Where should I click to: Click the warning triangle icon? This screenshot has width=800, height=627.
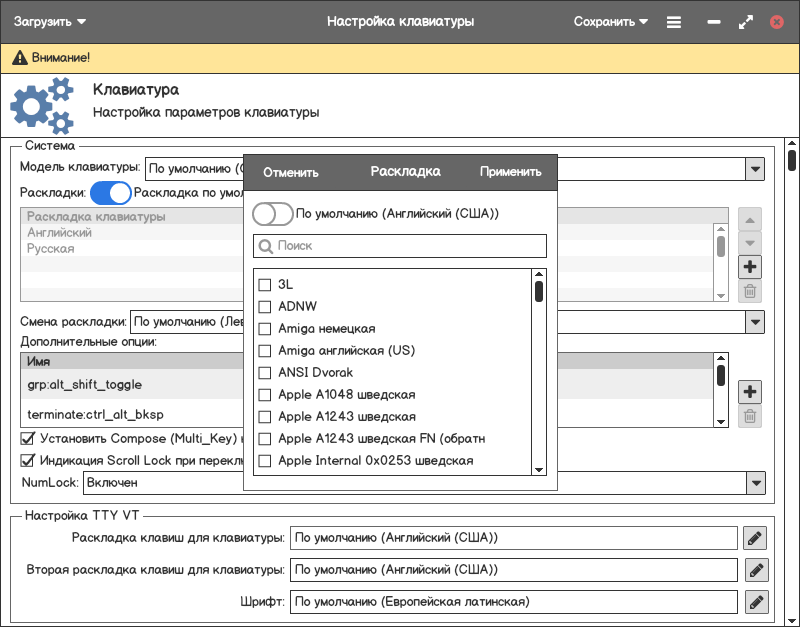(x=19, y=58)
